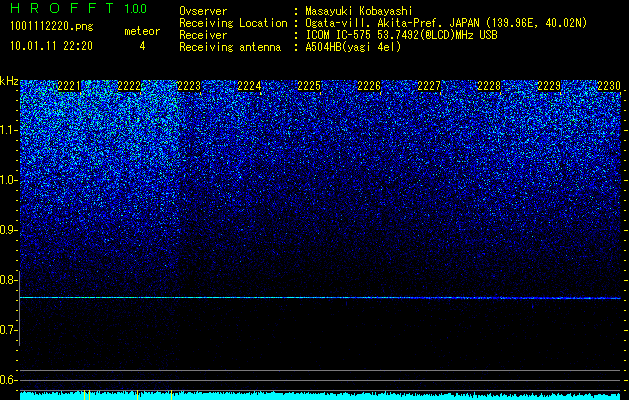The height and width of the screenshot is (400, 629).
Task: Click the 0.8 kHz axis label
Action: [8, 280]
